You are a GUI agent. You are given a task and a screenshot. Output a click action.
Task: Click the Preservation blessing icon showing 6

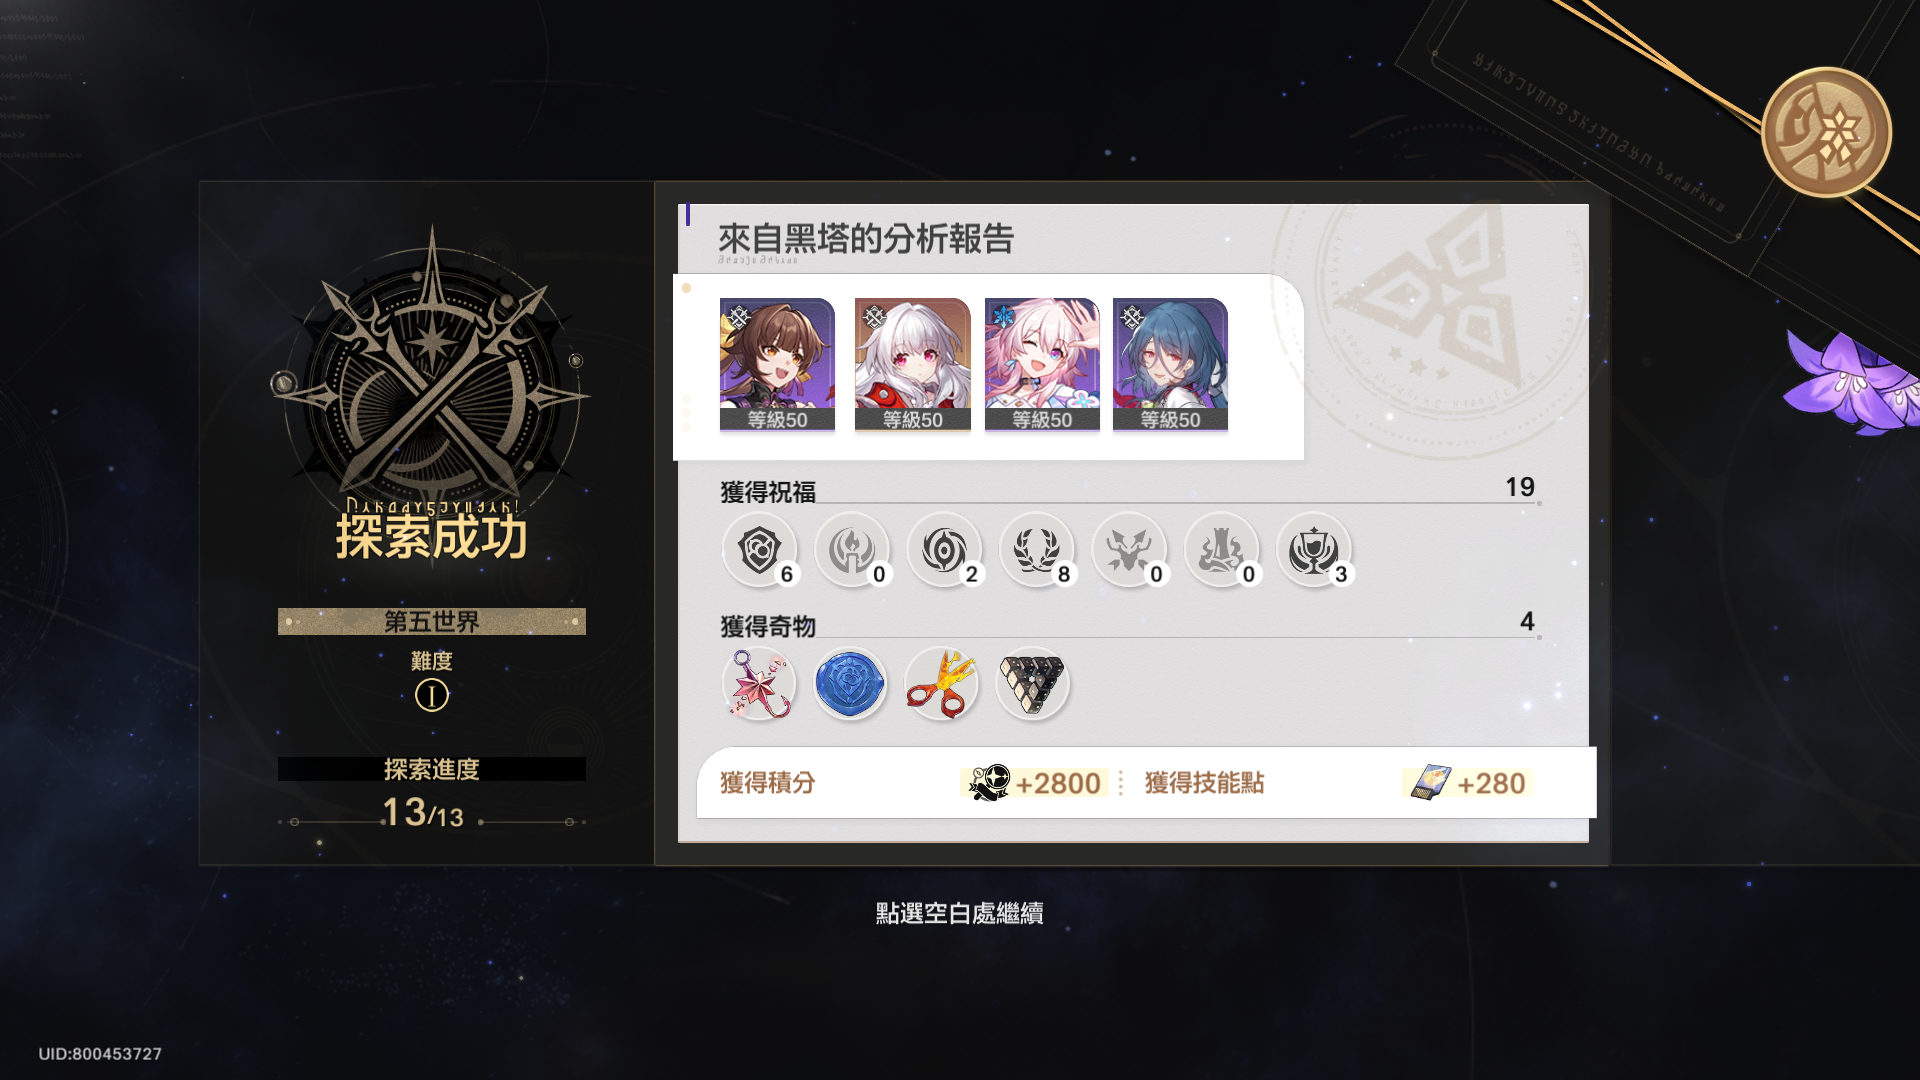point(760,550)
